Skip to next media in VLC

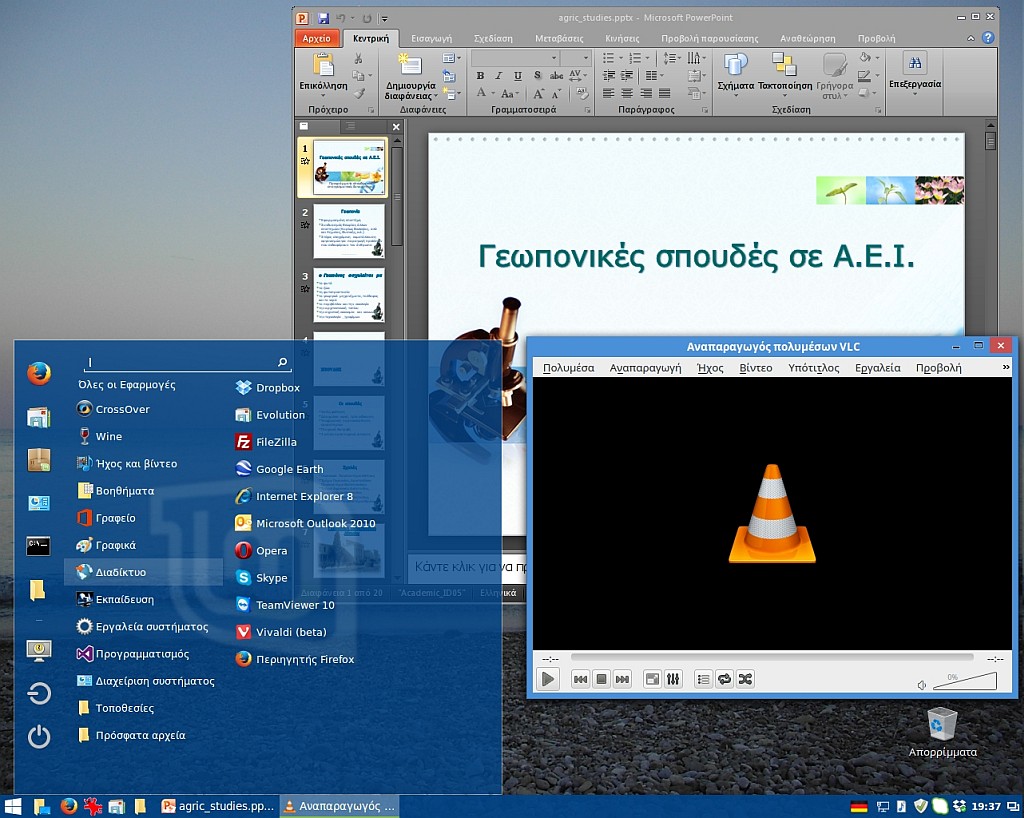(x=622, y=679)
